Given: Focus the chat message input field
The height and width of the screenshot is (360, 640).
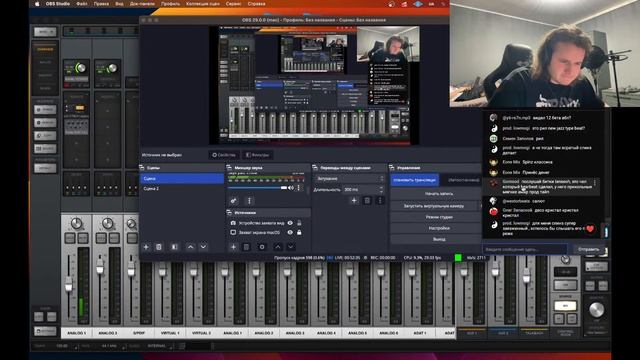Looking at the screenshot, I should click(524, 249).
